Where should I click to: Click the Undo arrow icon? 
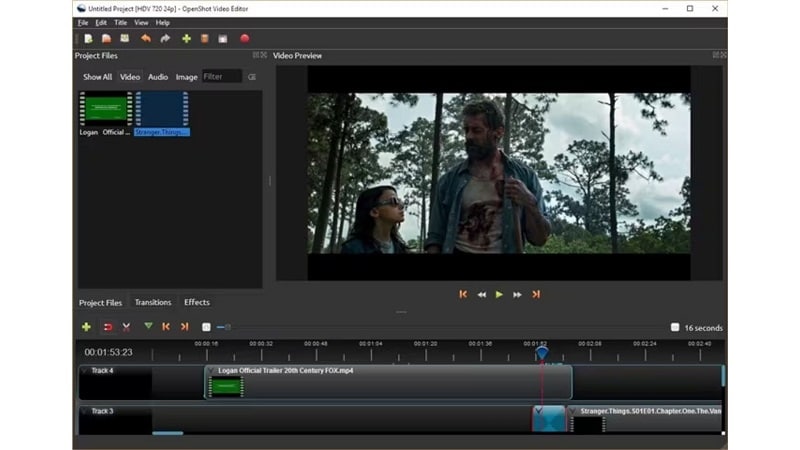[146, 38]
